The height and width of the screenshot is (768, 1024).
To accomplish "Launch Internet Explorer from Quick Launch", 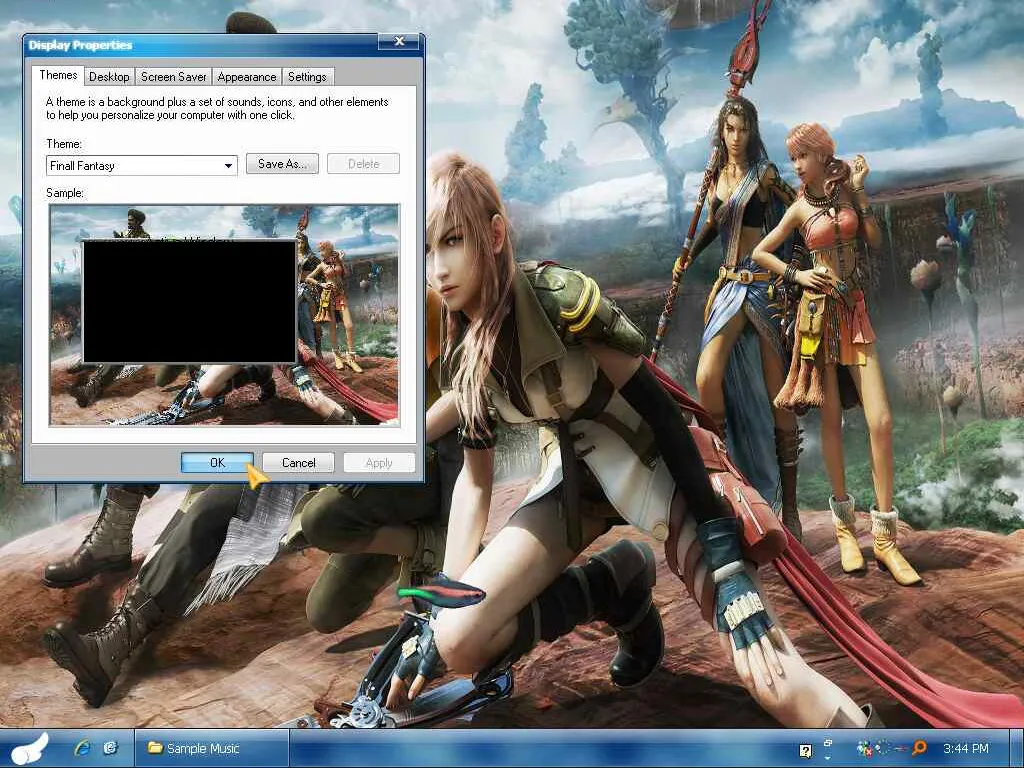I will [x=82, y=748].
